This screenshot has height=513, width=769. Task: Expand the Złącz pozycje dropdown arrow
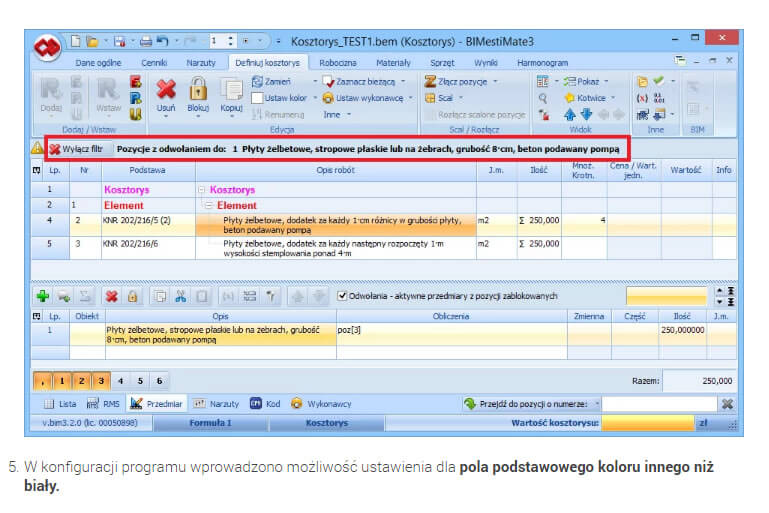tap(495, 81)
